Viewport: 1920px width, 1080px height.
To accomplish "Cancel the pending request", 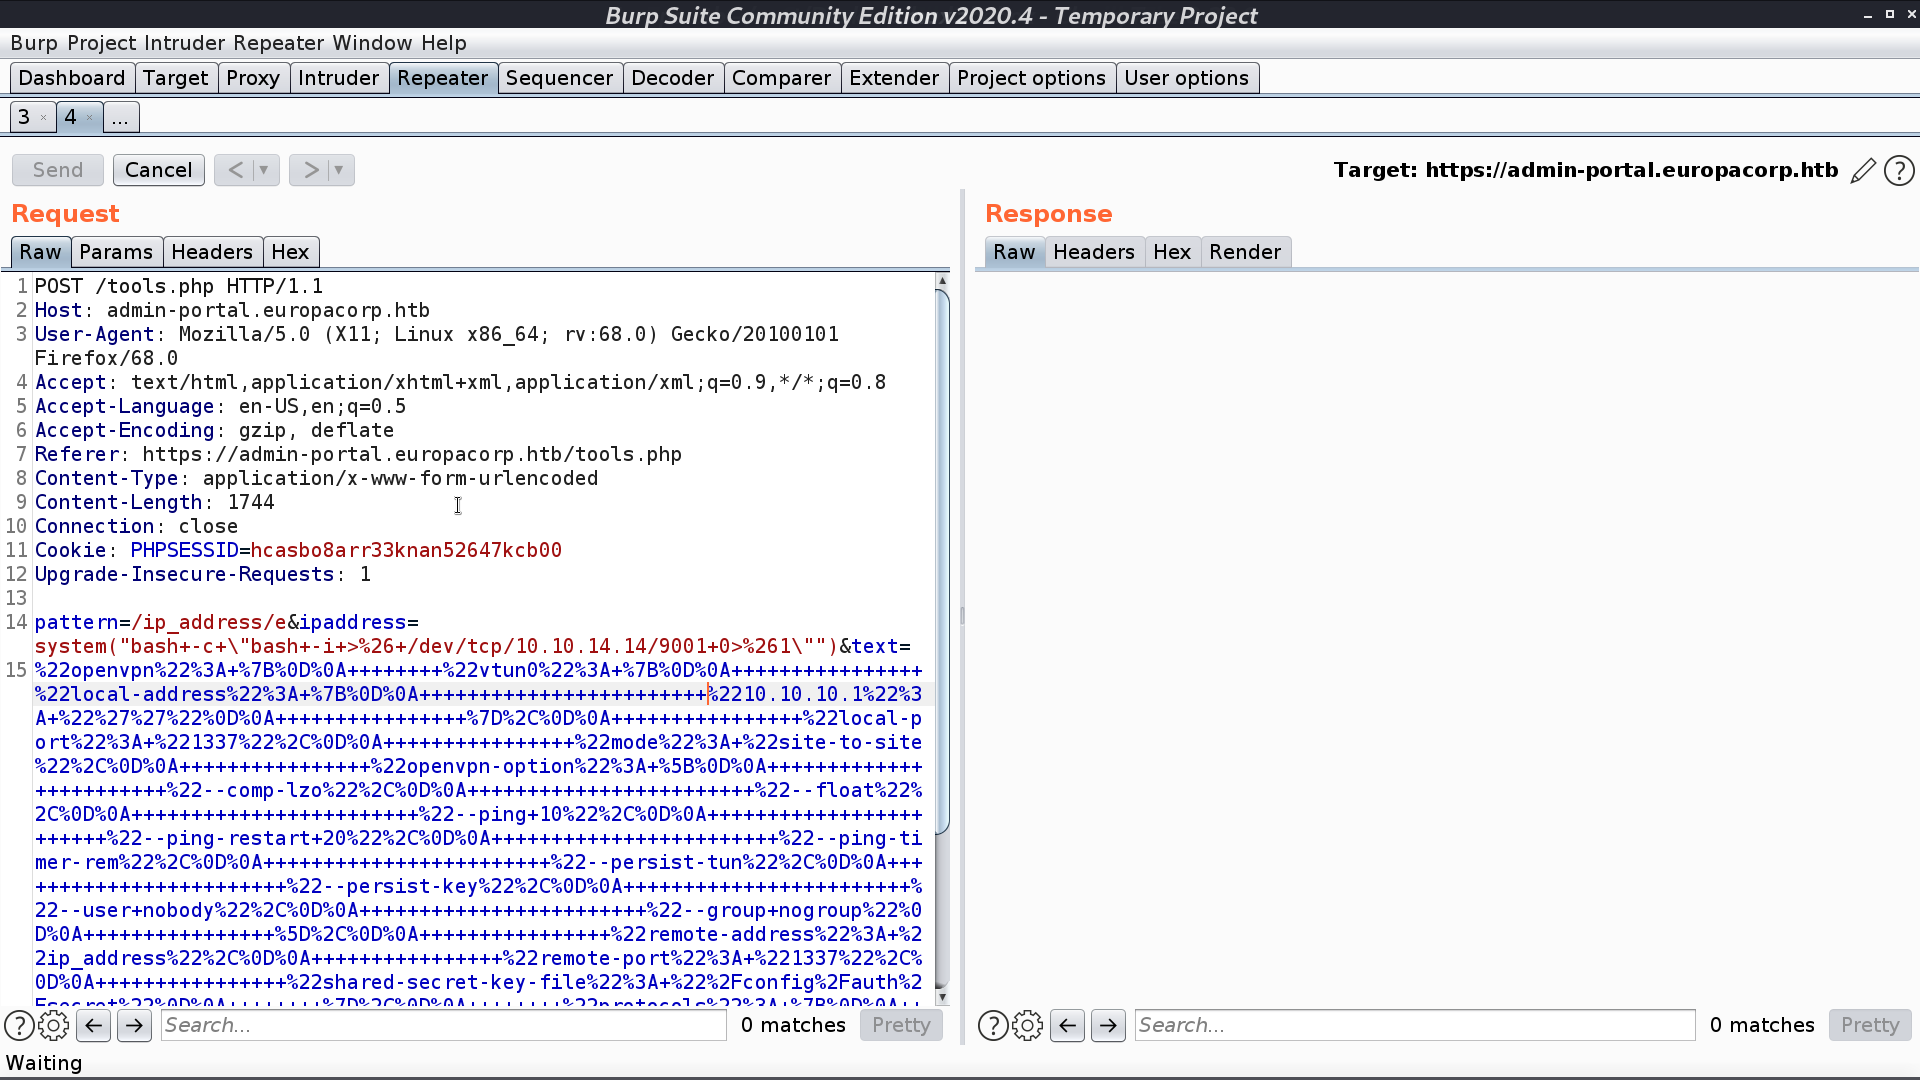I will (x=159, y=170).
